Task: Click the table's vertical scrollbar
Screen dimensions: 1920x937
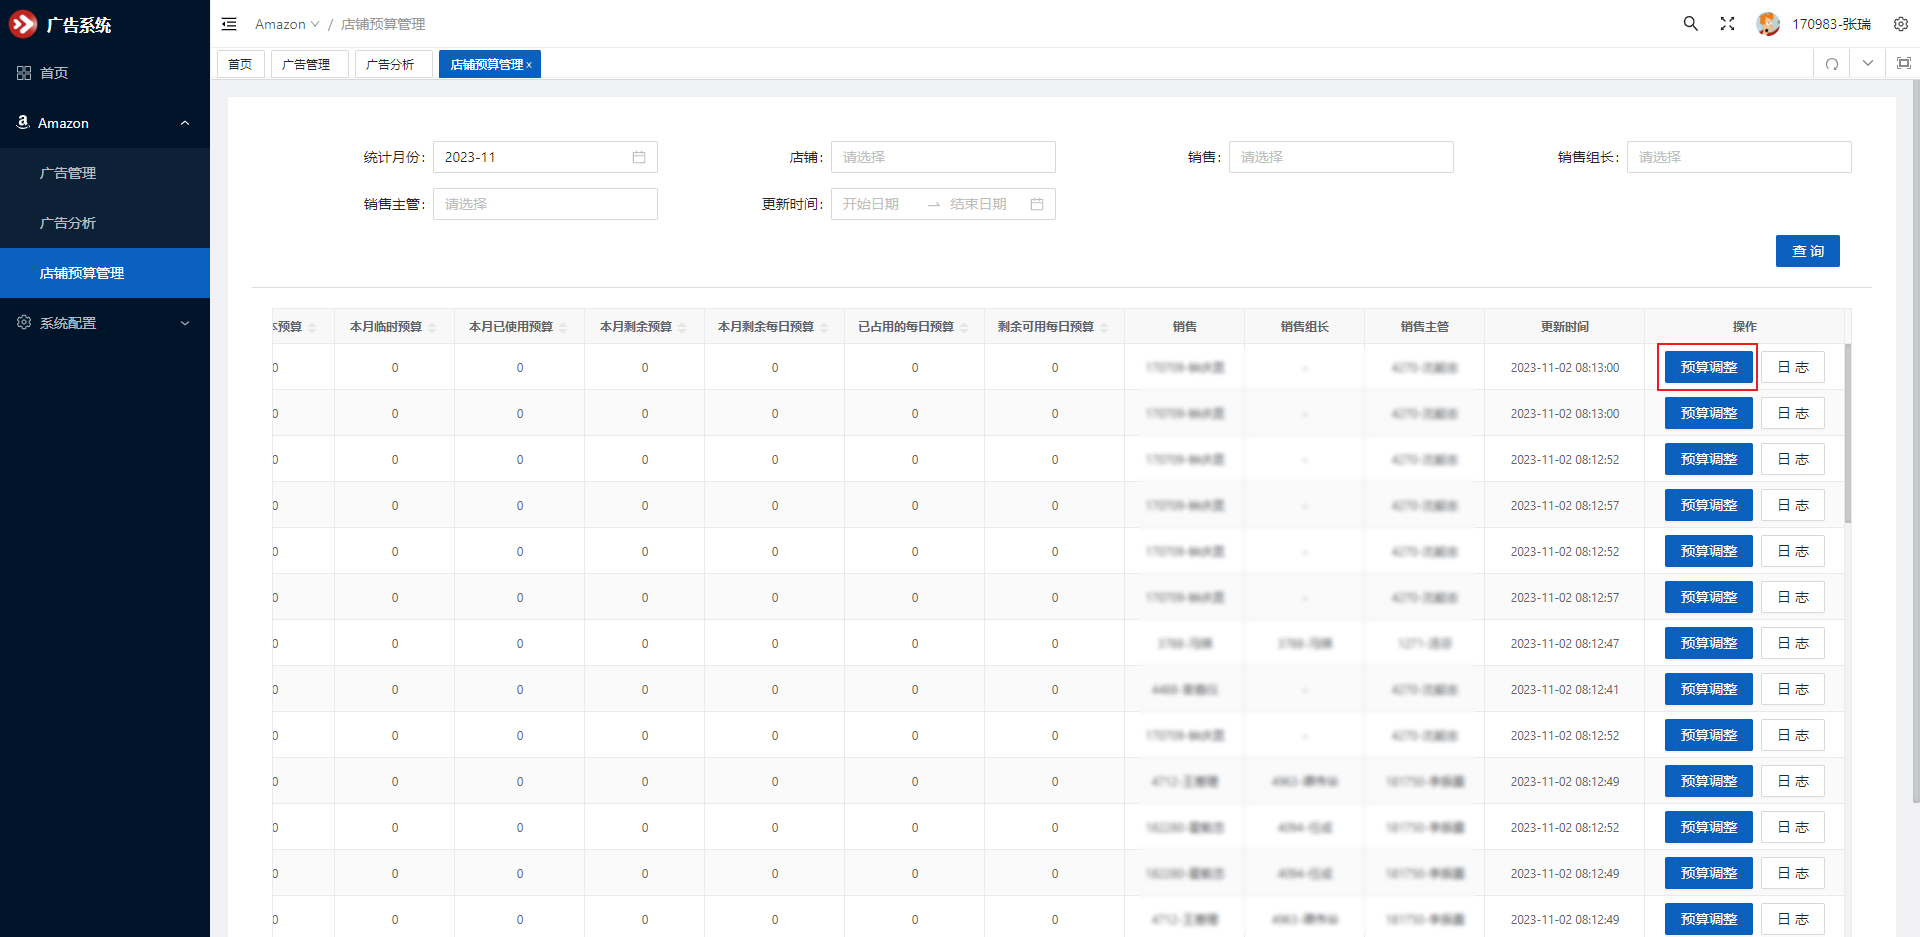Action: (1847, 432)
